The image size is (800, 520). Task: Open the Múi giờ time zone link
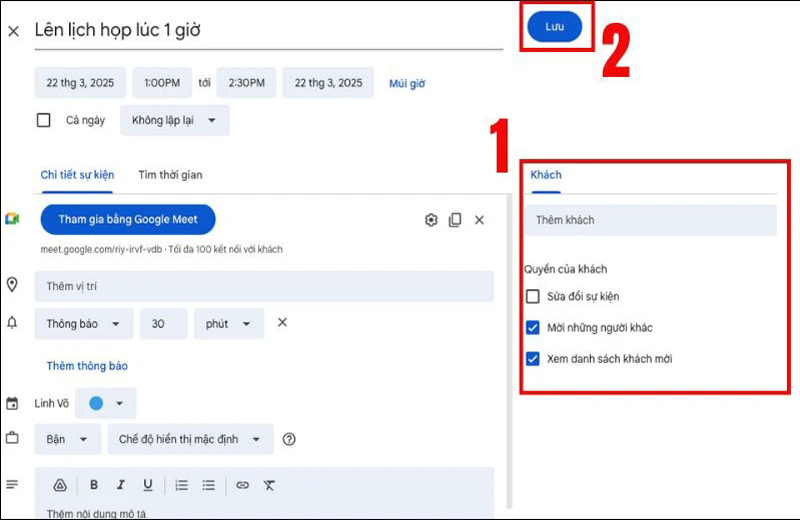coord(407,83)
